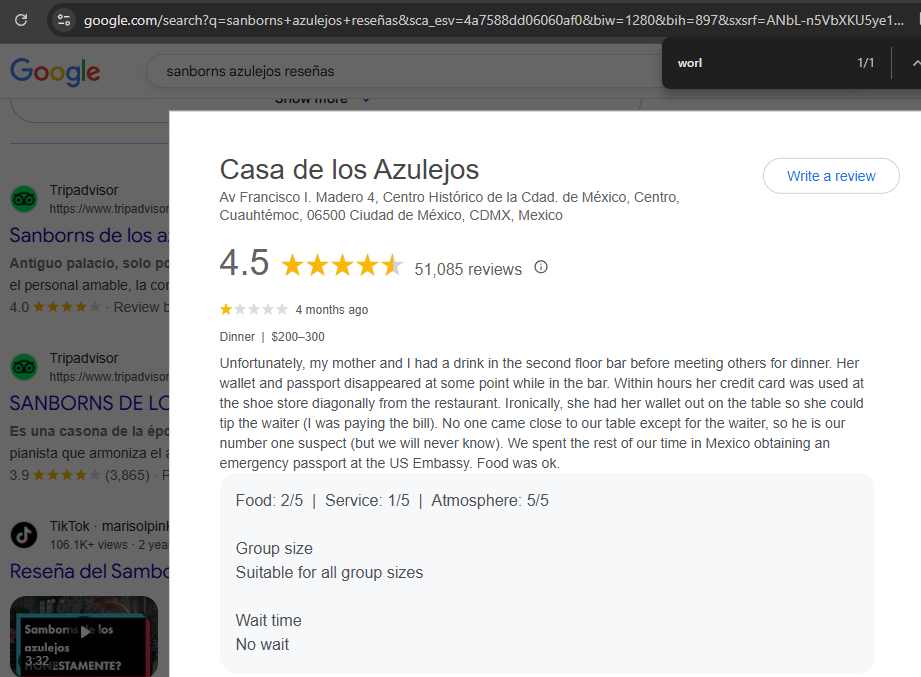The width and height of the screenshot is (921, 677).
Task: Click the Write a review button
Action: coord(831,176)
